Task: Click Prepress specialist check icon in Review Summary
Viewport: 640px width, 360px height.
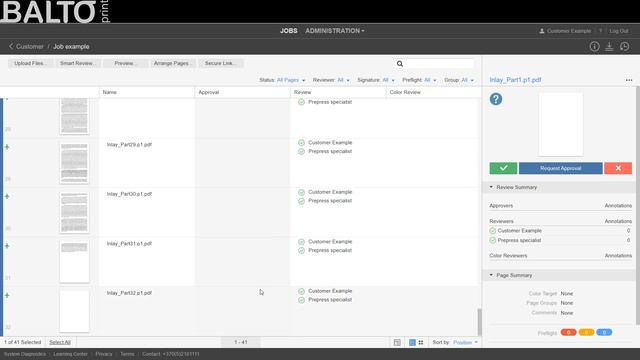Action: [x=493, y=240]
